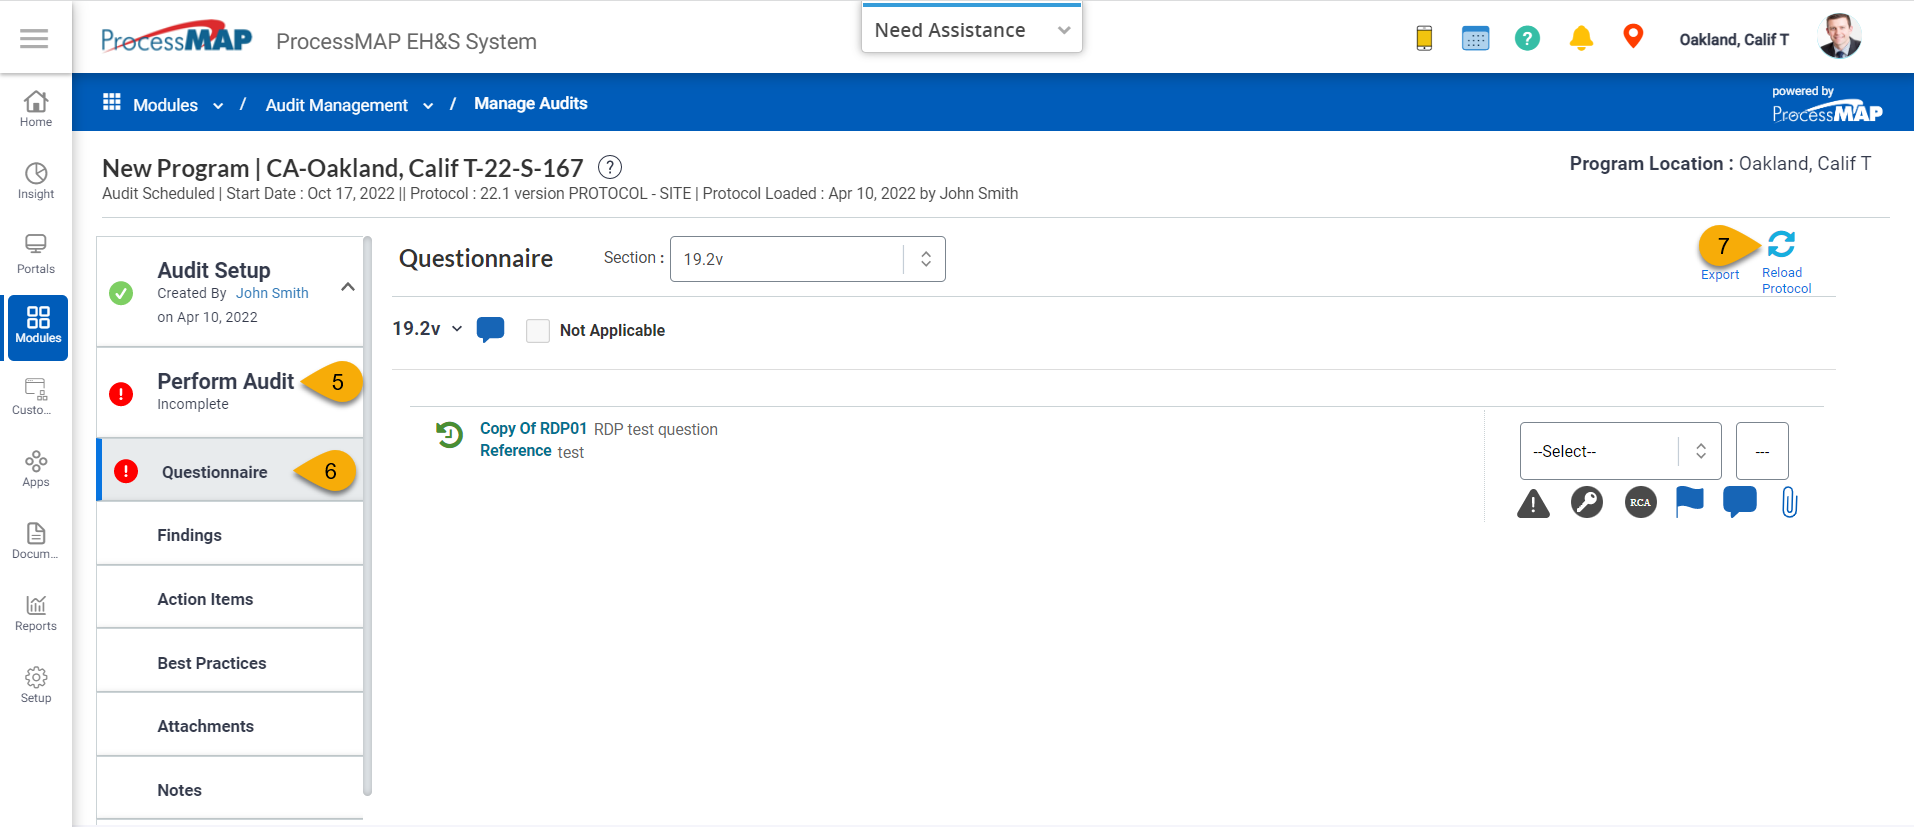
Task: Click help icon beside program title
Action: (609, 167)
